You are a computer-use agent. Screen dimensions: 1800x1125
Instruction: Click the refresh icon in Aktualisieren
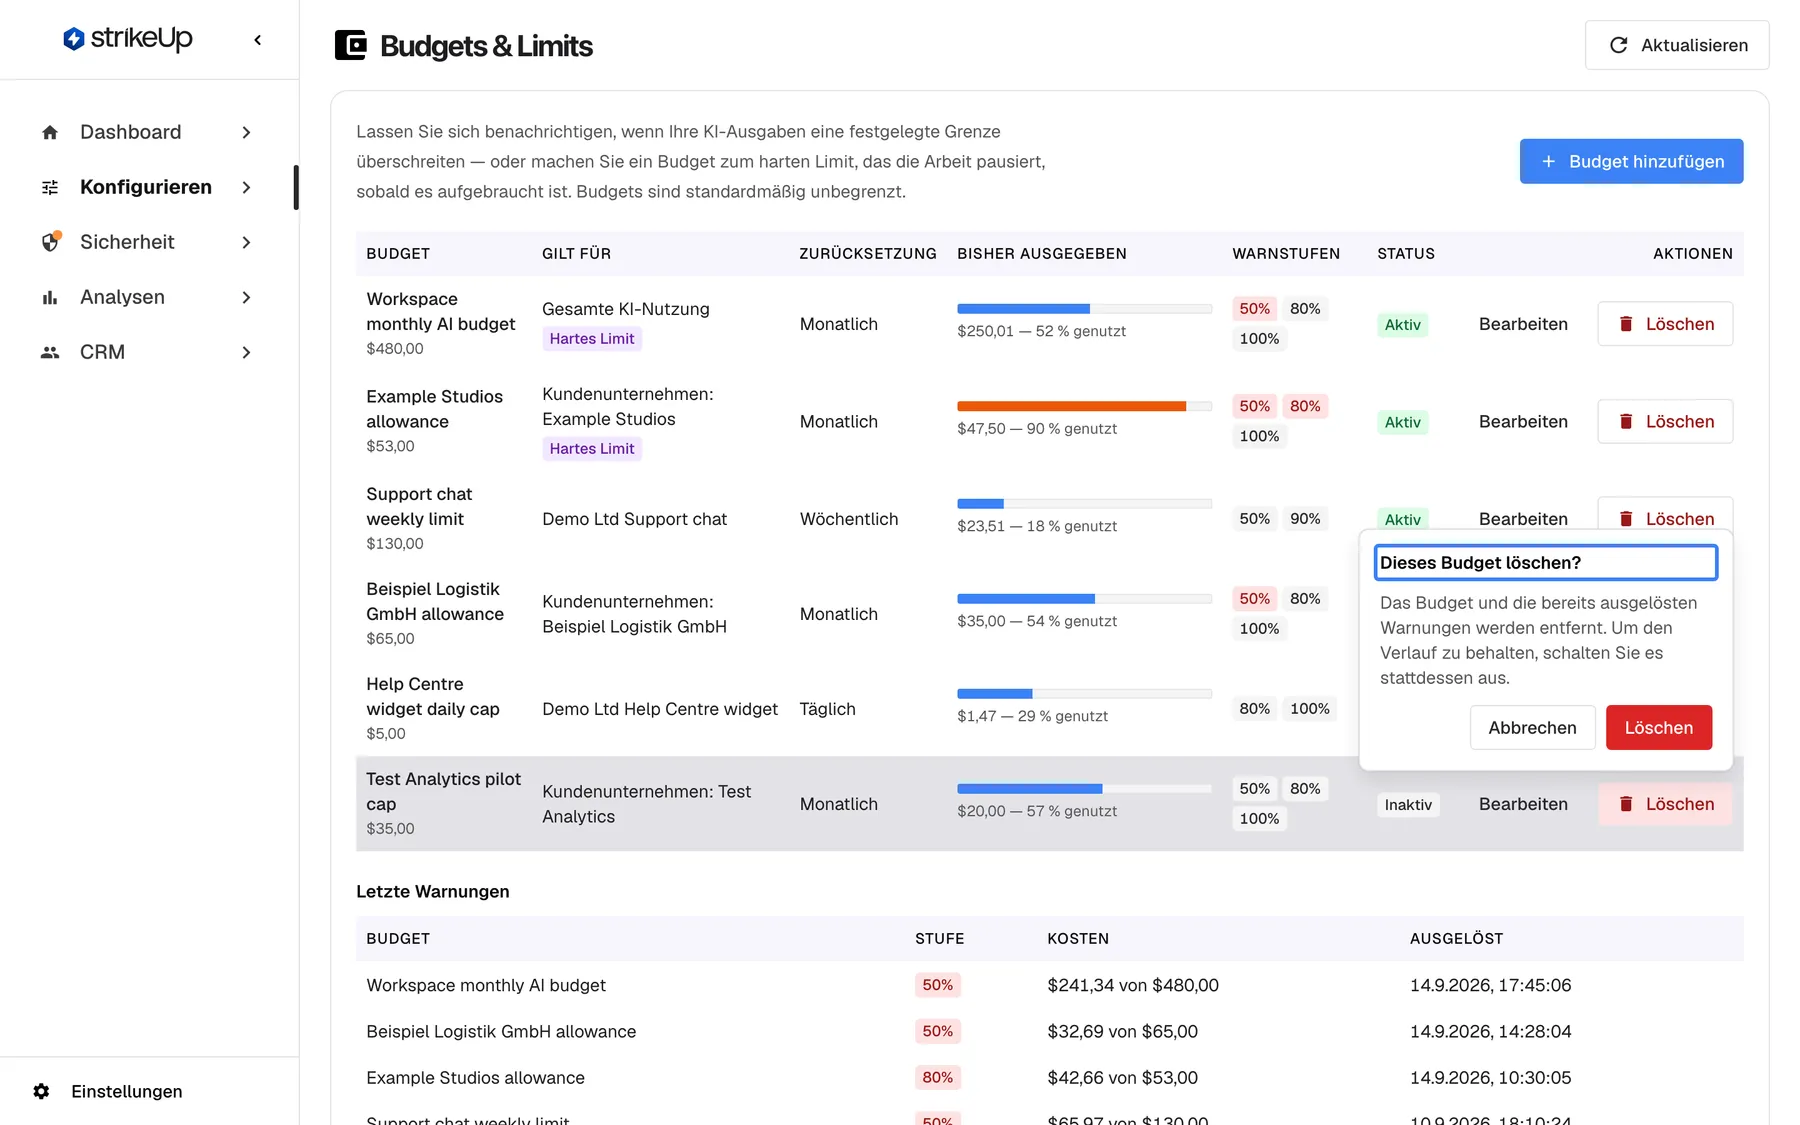point(1618,45)
